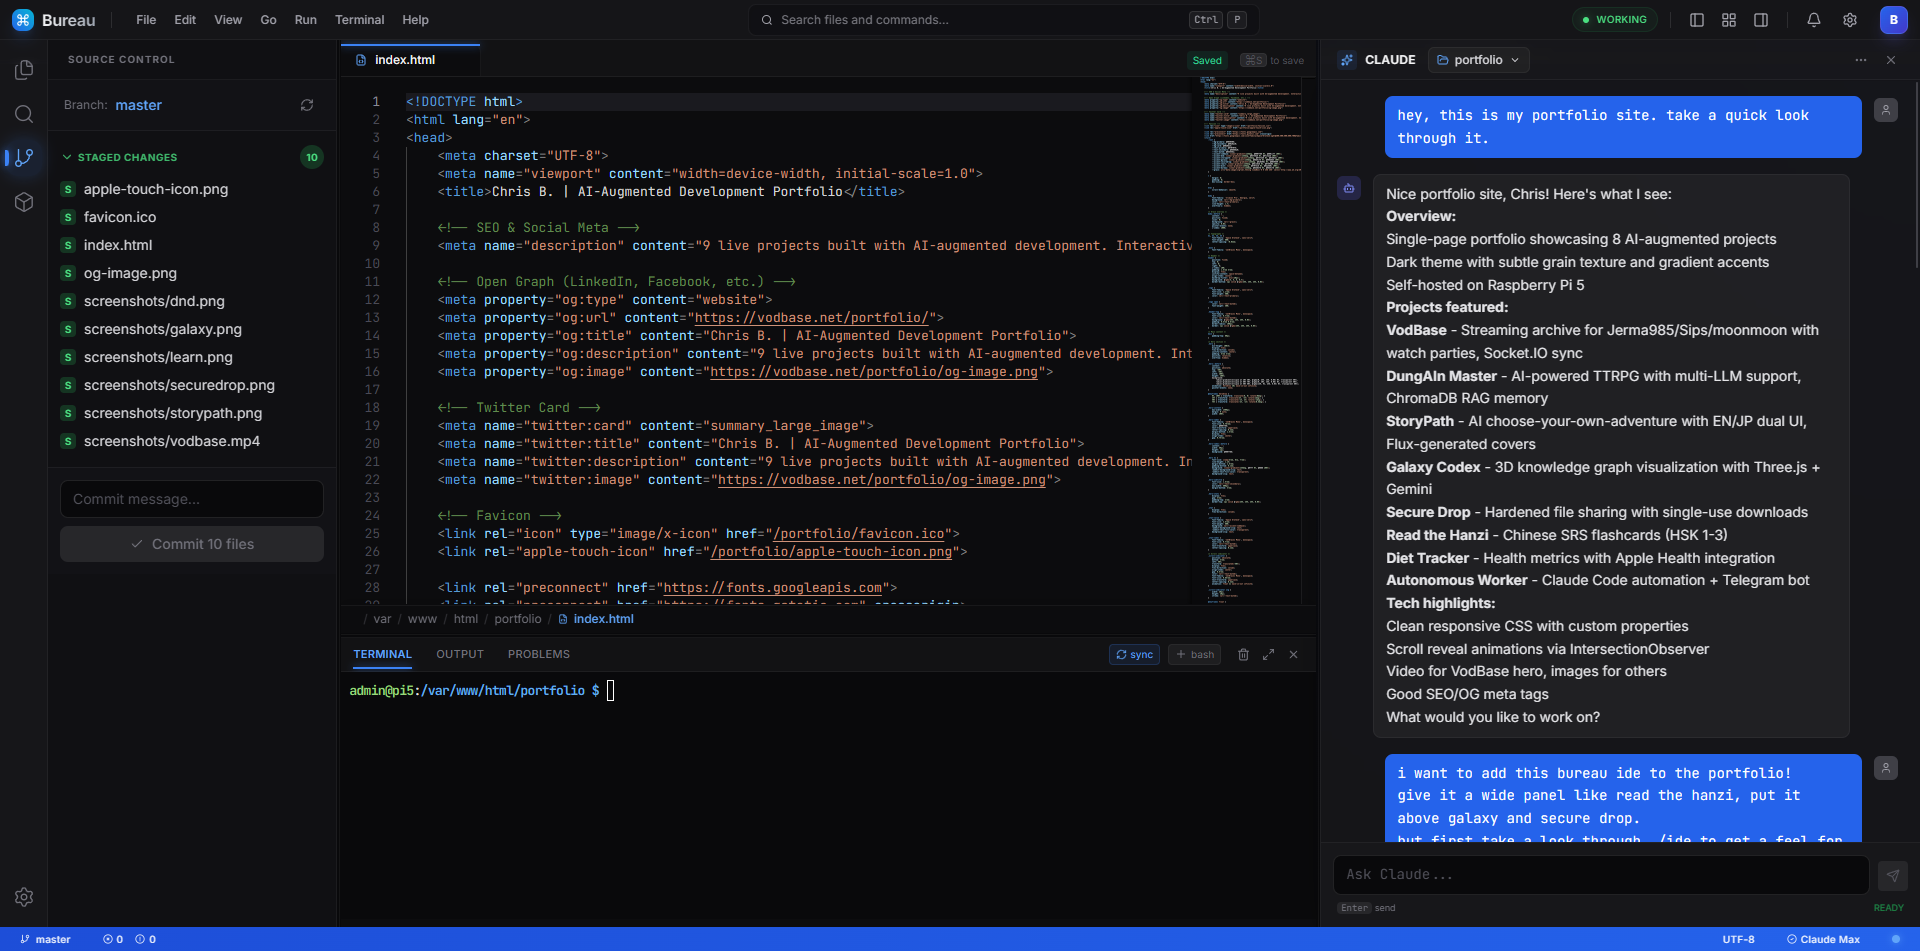Open notifications via the bell icon
Image resolution: width=1920 pixels, height=951 pixels.
pos(1814,19)
